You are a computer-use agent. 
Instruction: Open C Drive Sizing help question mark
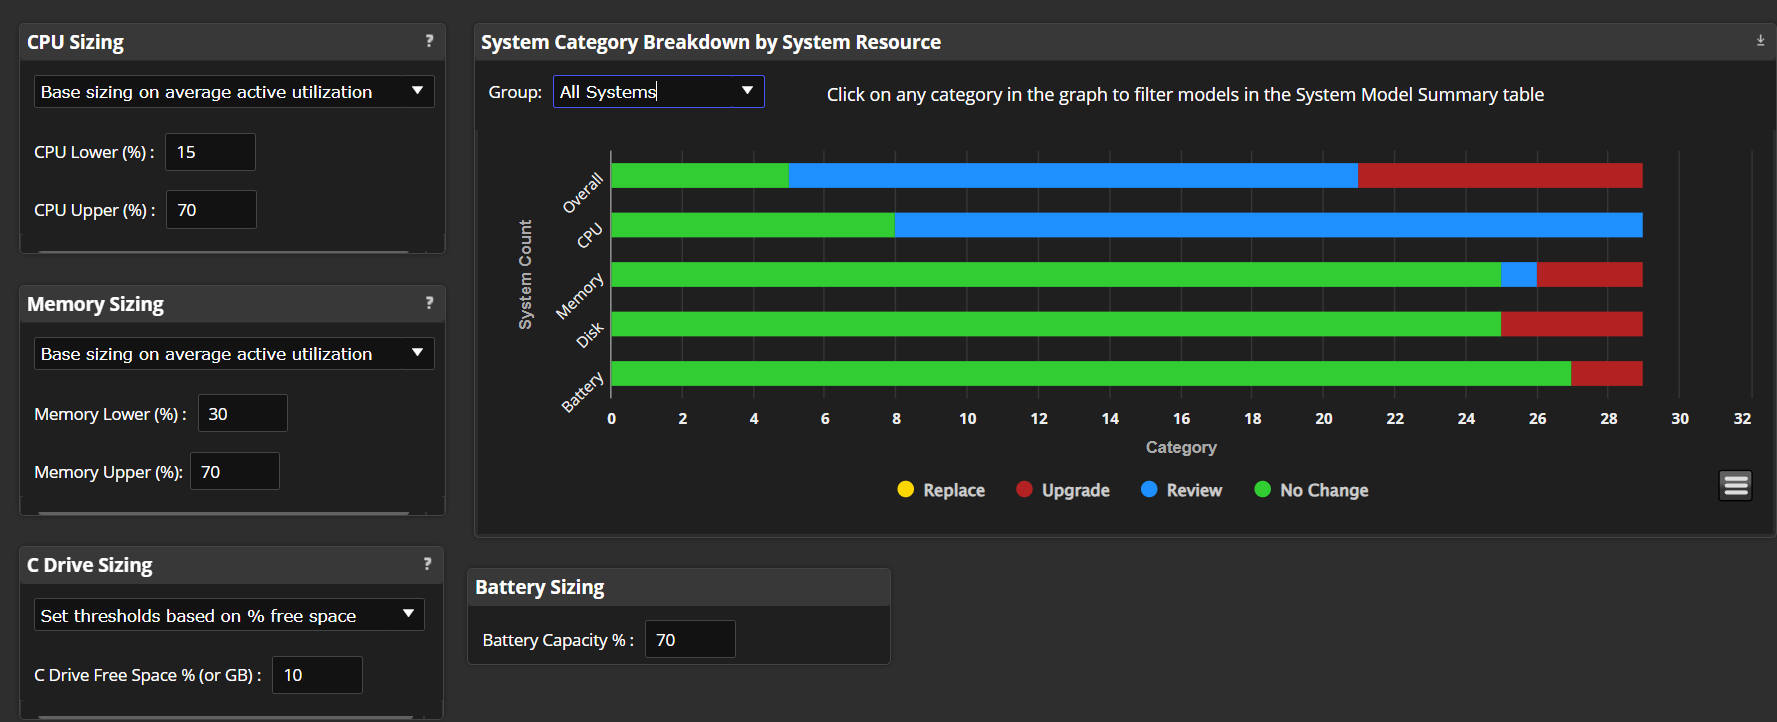[x=428, y=564]
